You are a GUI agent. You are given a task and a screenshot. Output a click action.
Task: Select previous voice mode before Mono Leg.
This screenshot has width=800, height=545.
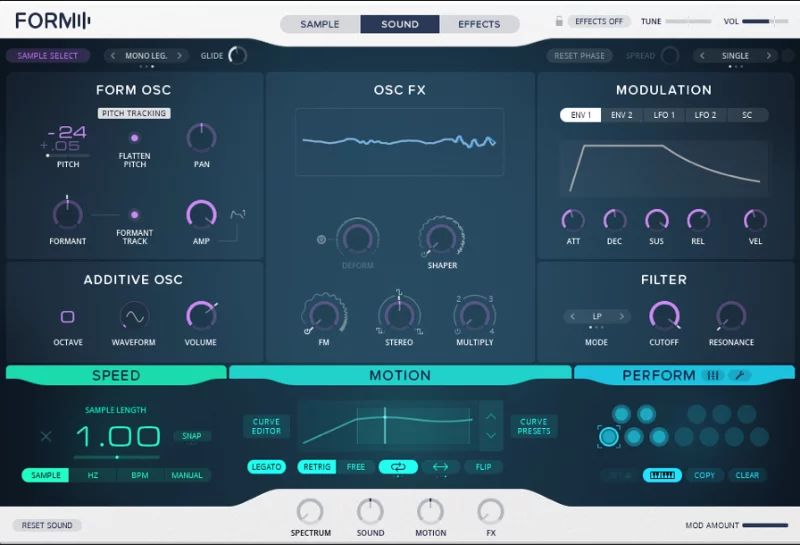pos(113,56)
